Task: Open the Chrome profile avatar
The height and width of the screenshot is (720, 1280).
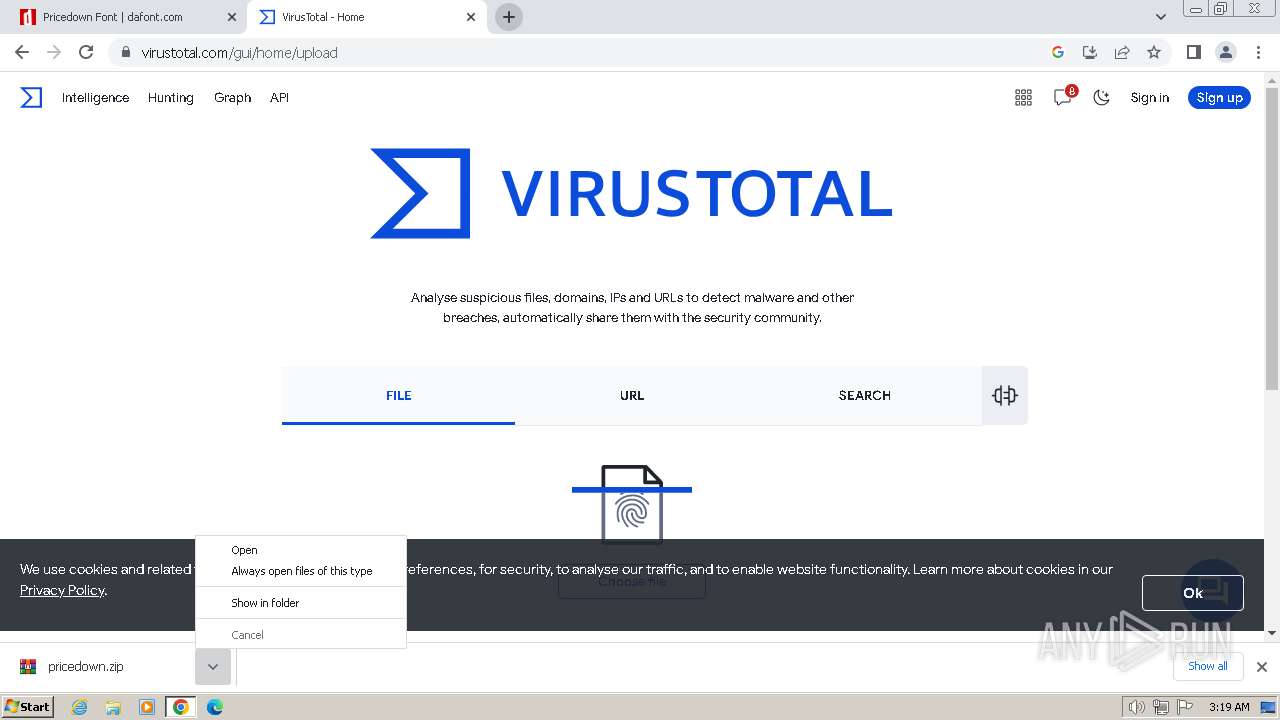Action: pyautogui.click(x=1225, y=52)
